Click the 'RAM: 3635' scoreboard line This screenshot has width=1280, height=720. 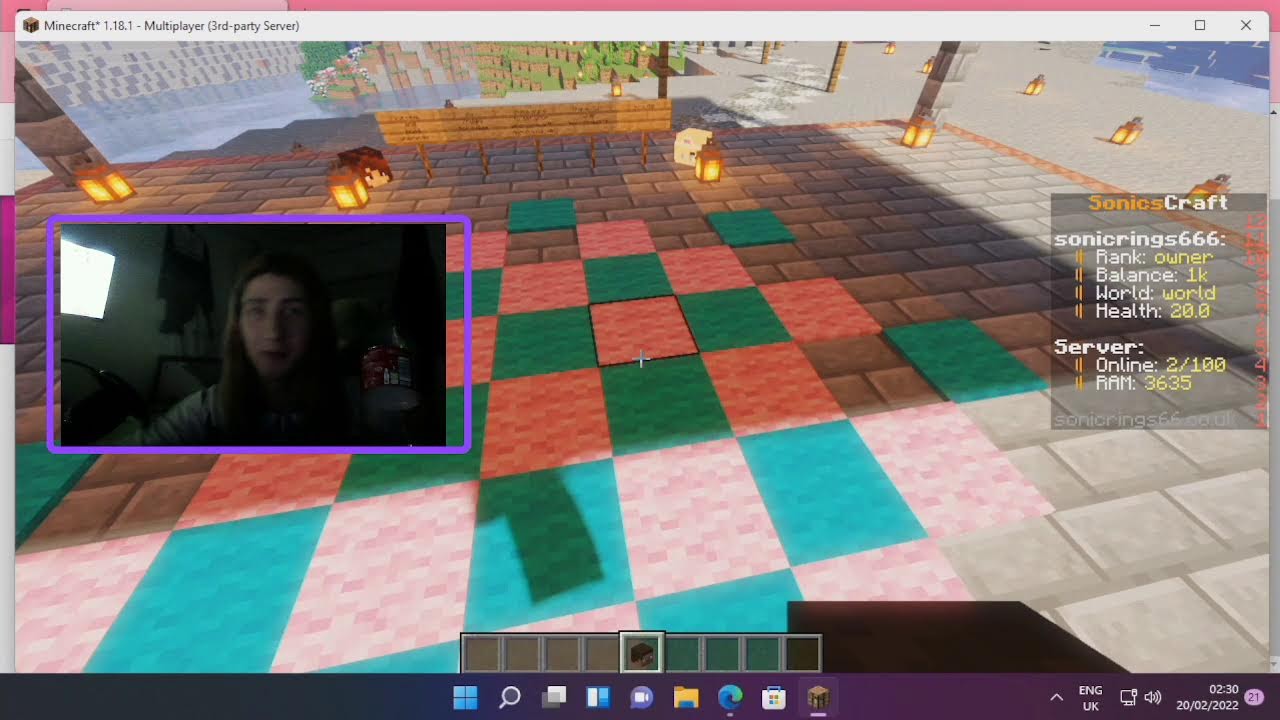pos(1133,383)
